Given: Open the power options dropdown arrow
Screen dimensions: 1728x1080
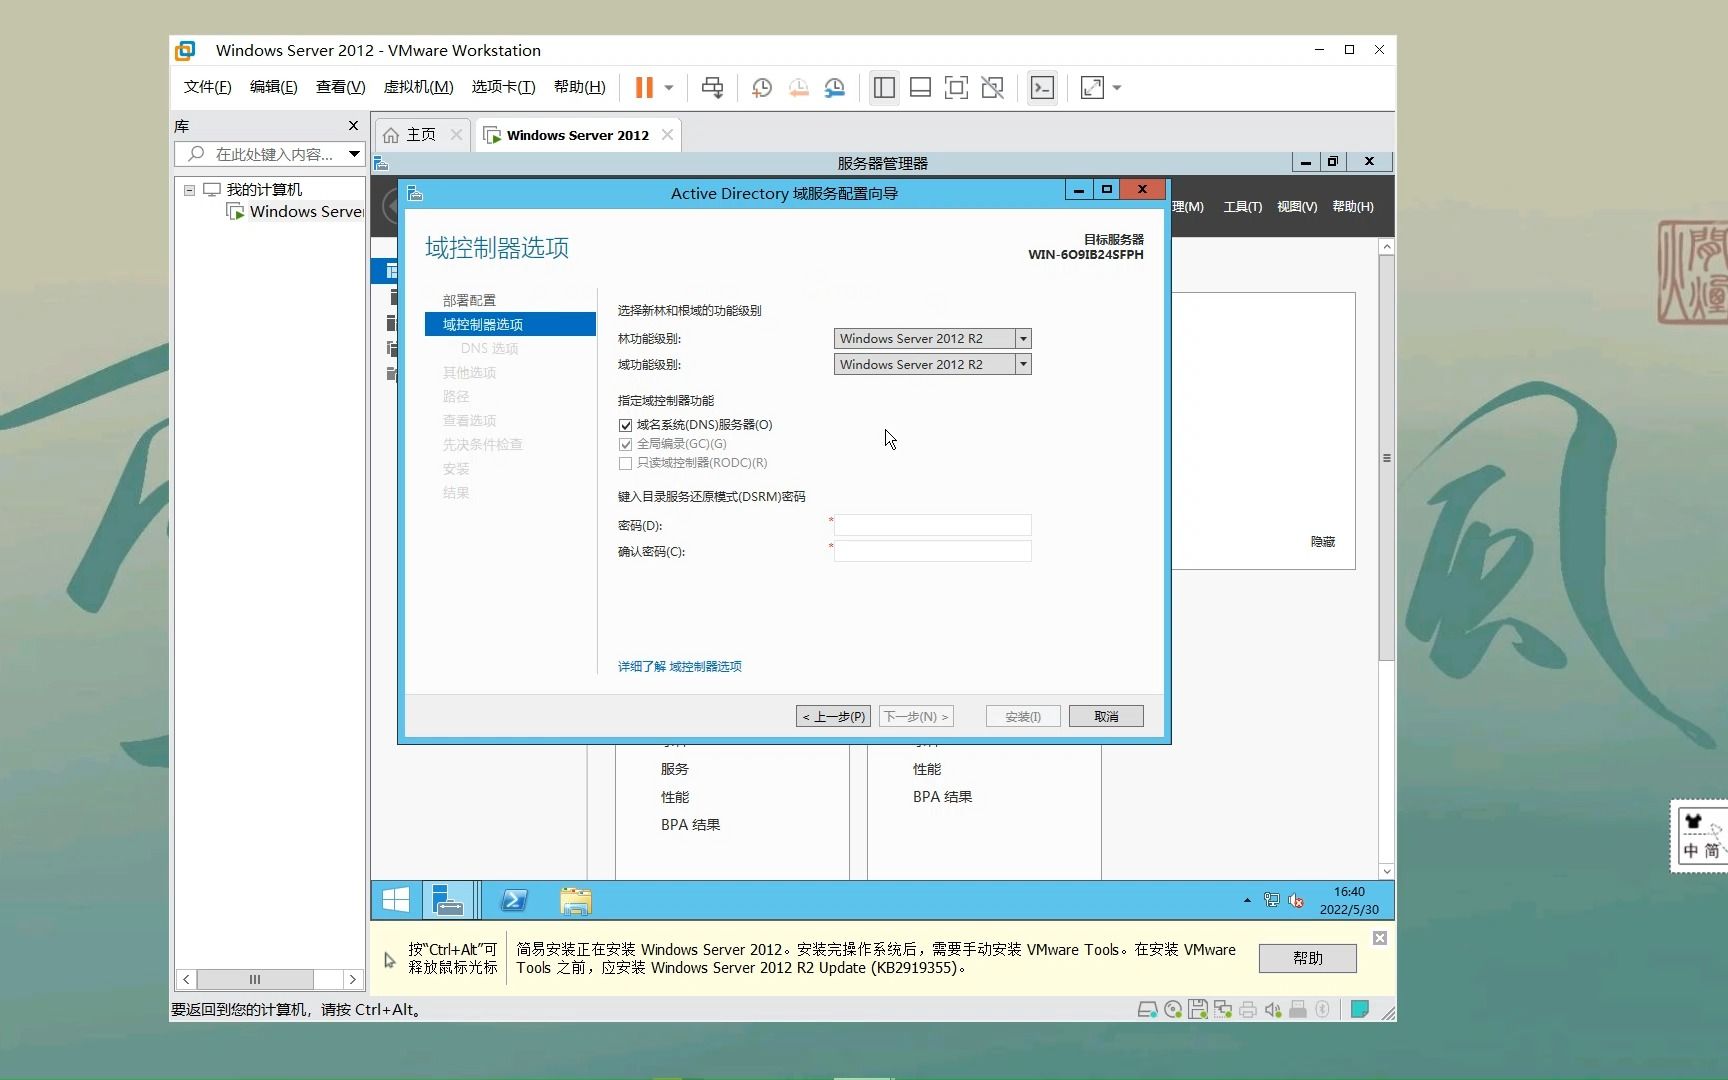Looking at the screenshot, I should (669, 88).
